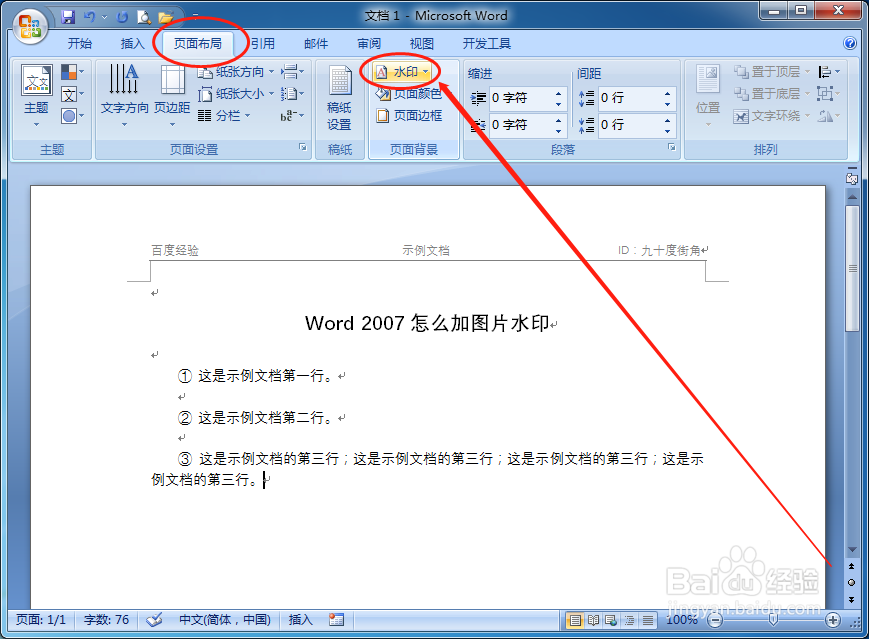Launch the 页面设置 dialog launcher

[x=303, y=147]
